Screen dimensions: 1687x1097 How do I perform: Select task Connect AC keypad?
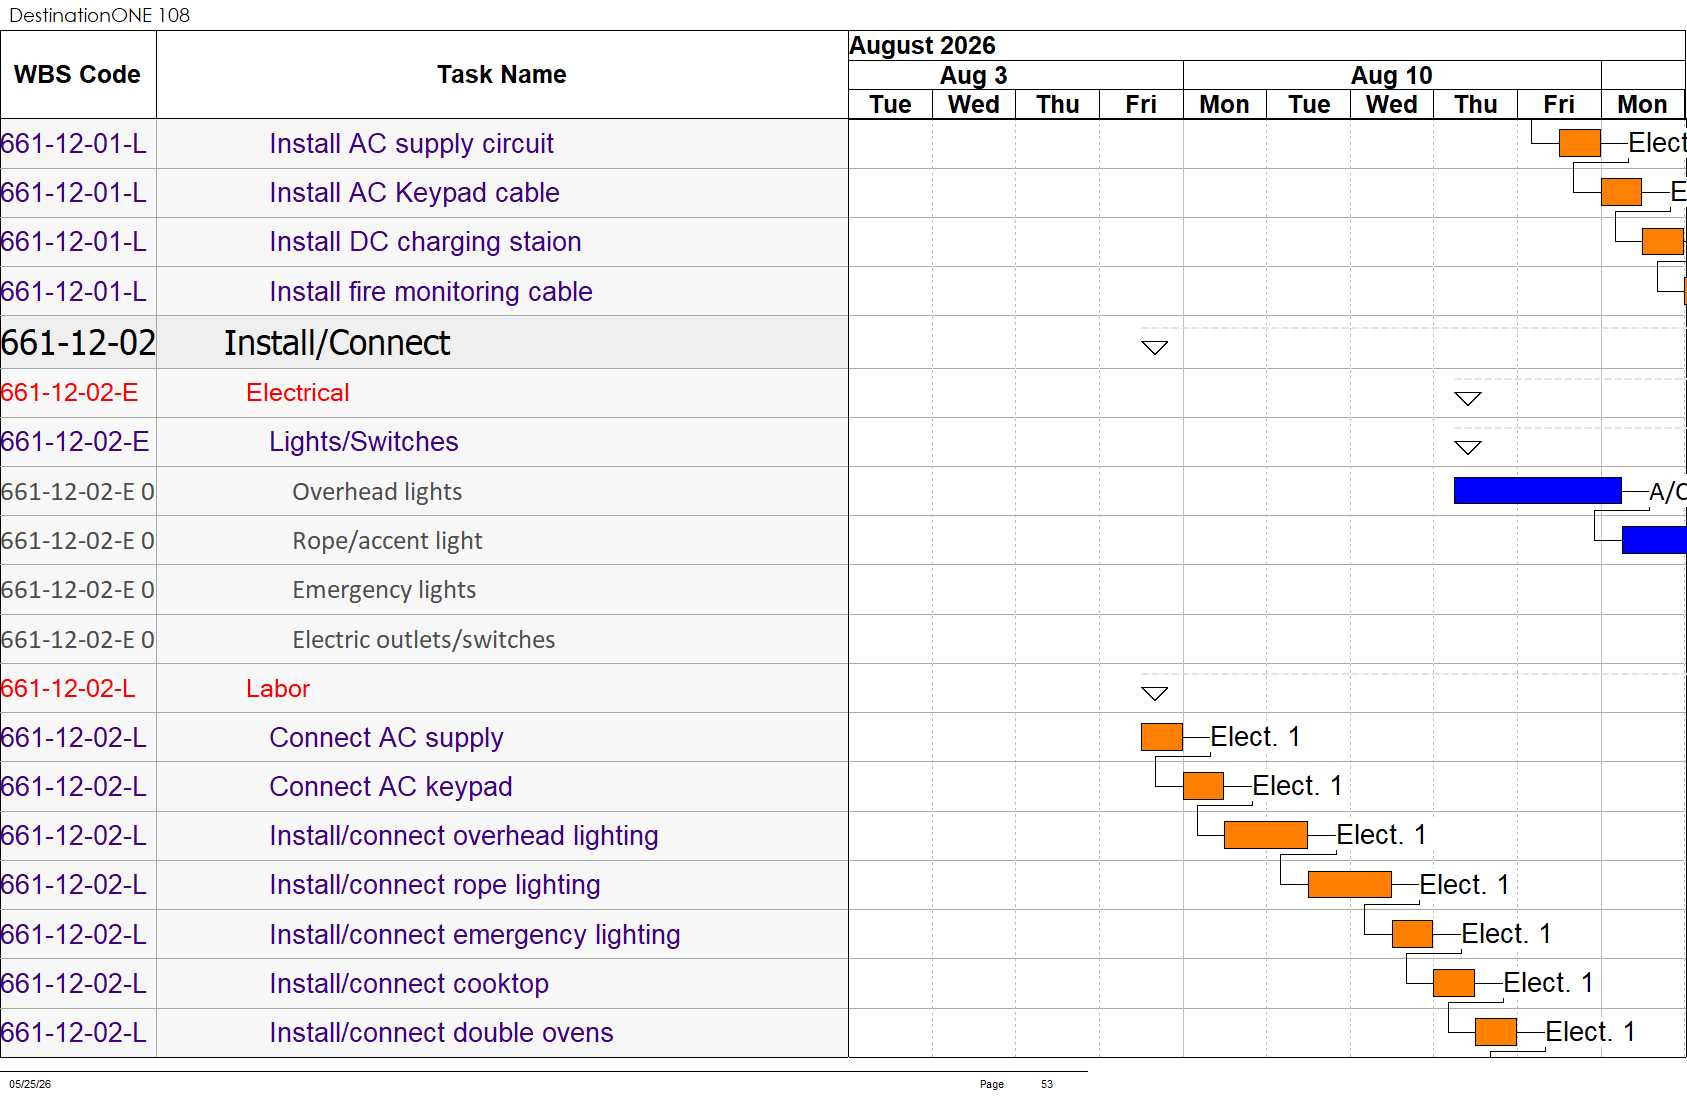click(x=390, y=787)
